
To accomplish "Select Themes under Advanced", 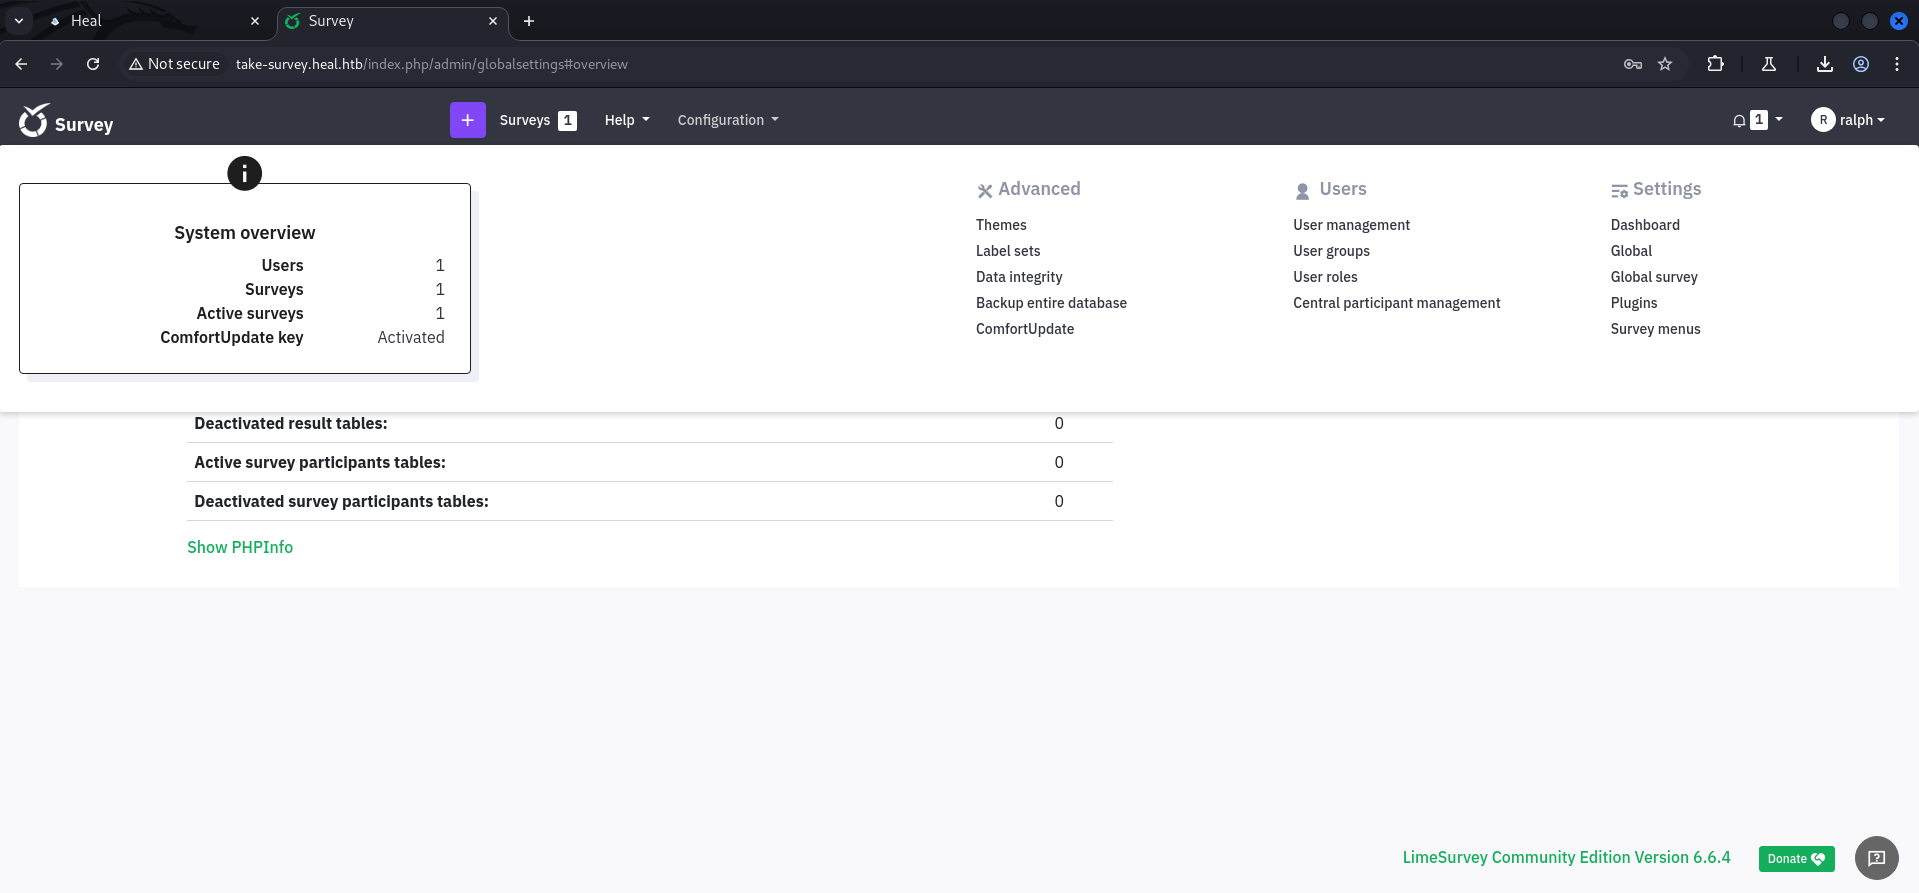I will coord(1001,225).
